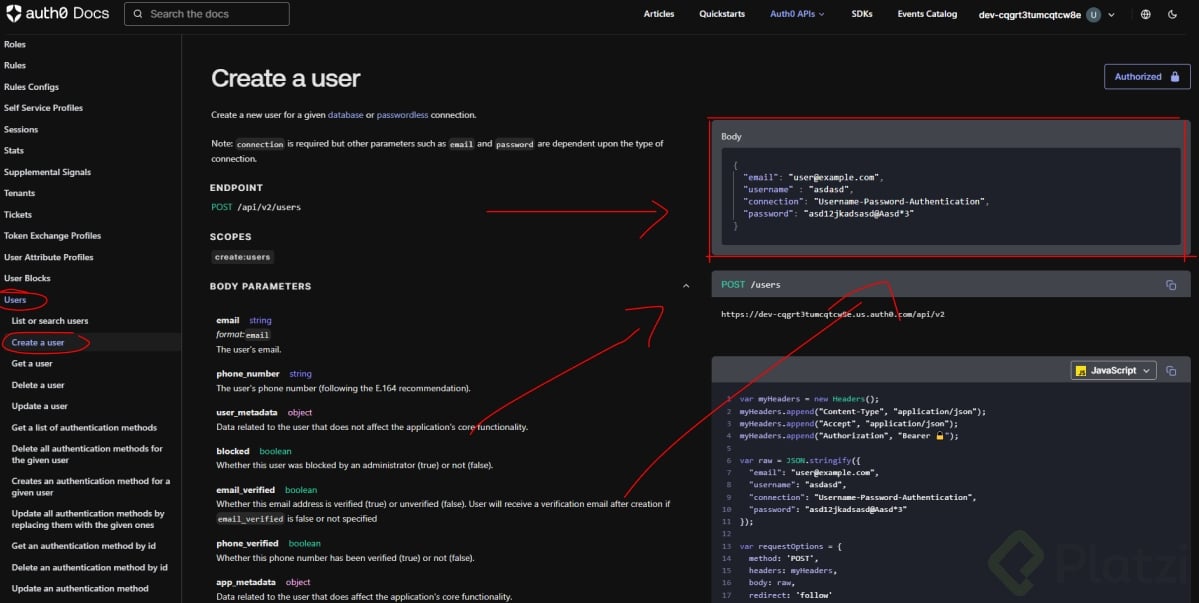Open Delete an authentication method by id
The height and width of the screenshot is (603, 1199).
(x=89, y=567)
